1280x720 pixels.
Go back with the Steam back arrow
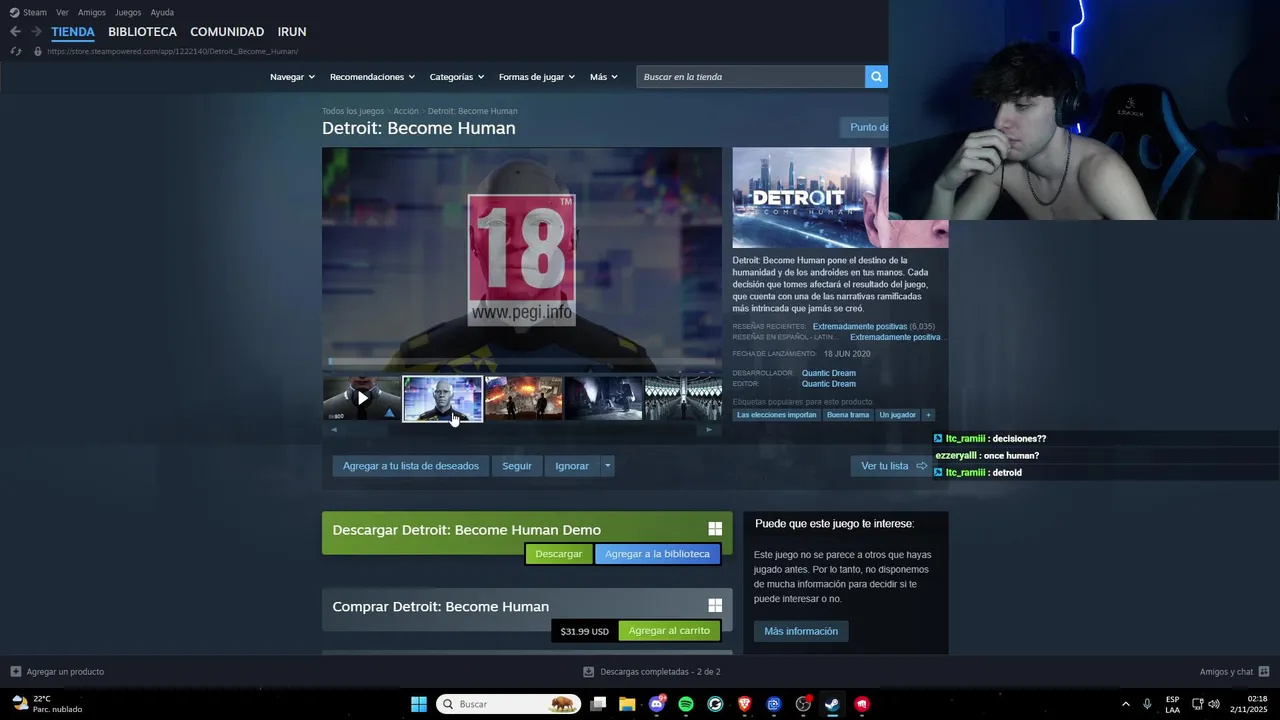[15, 32]
